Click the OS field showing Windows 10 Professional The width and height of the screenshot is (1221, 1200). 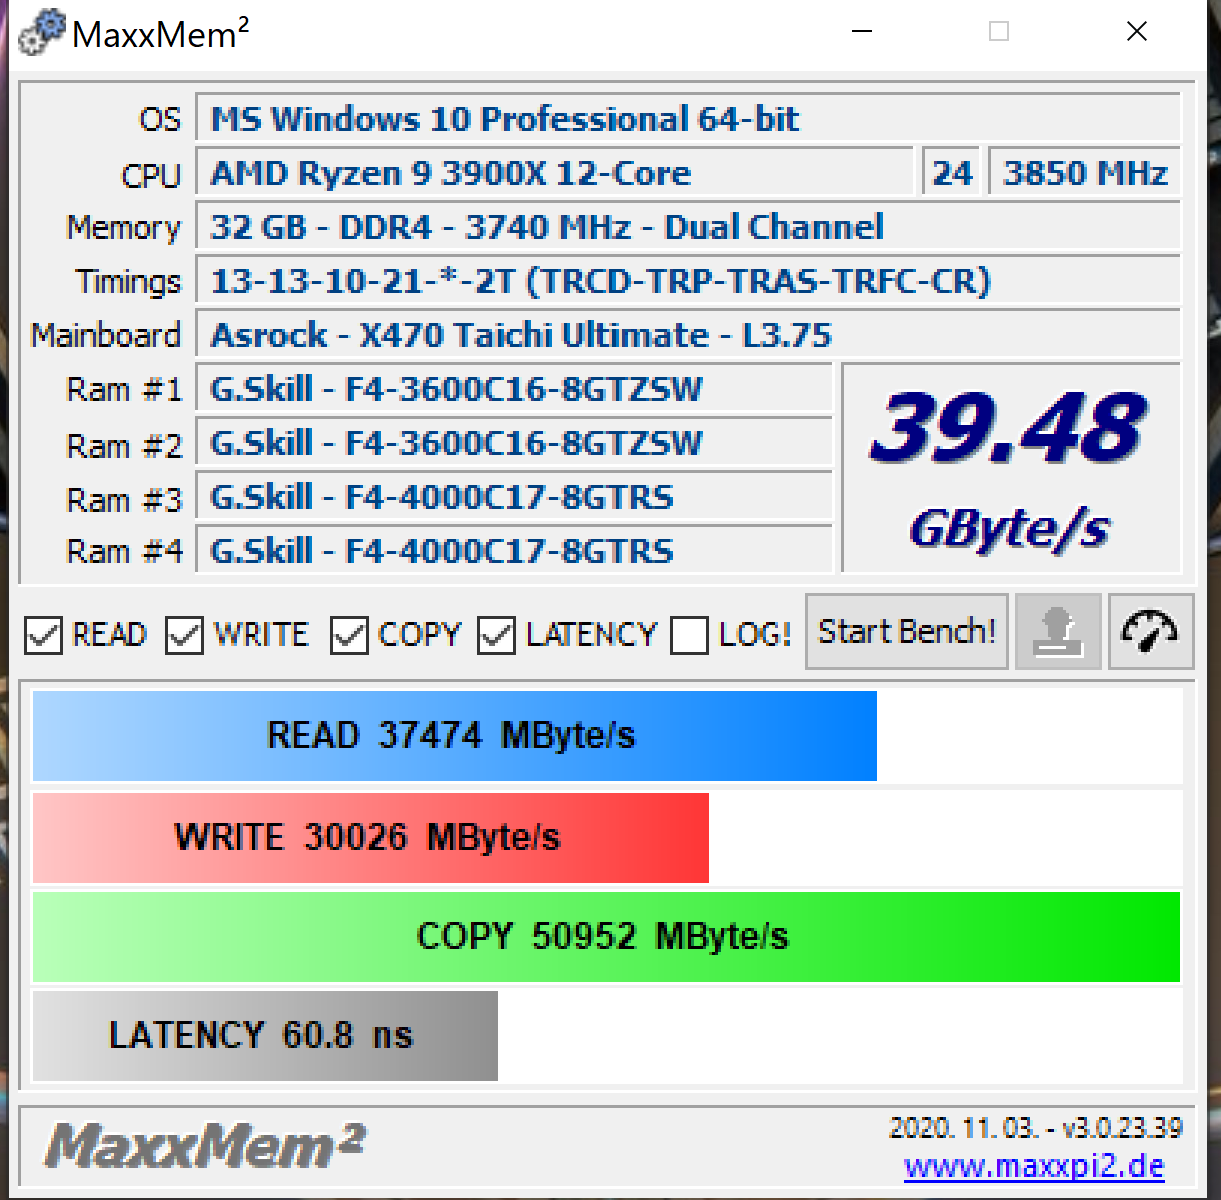tap(688, 119)
